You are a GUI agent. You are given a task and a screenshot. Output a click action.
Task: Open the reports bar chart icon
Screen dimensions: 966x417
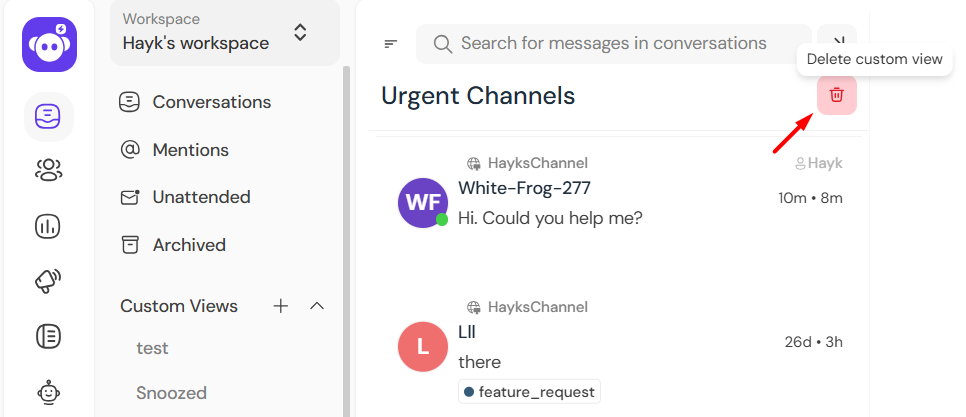[x=49, y=227]
